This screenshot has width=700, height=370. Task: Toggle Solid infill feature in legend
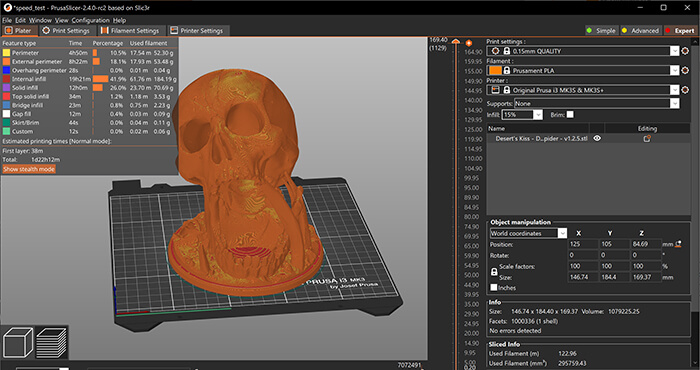88,87
